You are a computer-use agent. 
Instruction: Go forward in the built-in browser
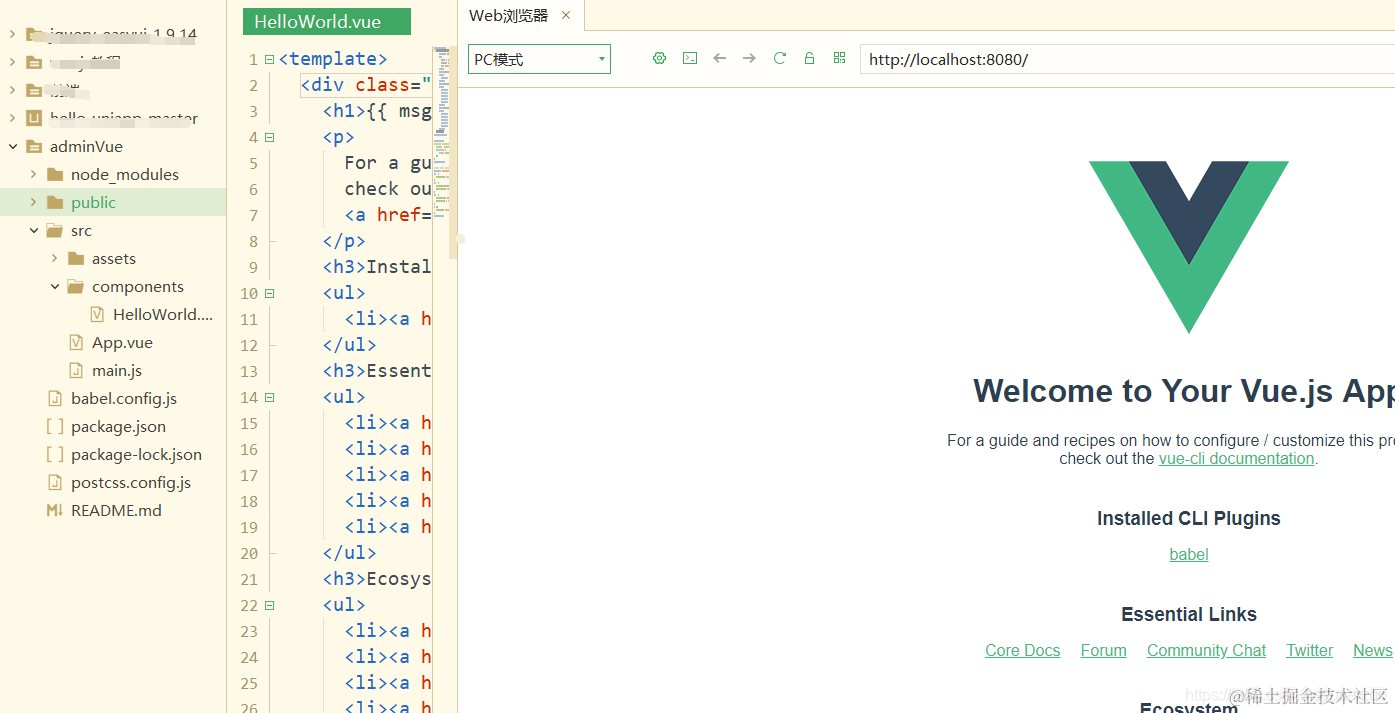coord(750,59)
